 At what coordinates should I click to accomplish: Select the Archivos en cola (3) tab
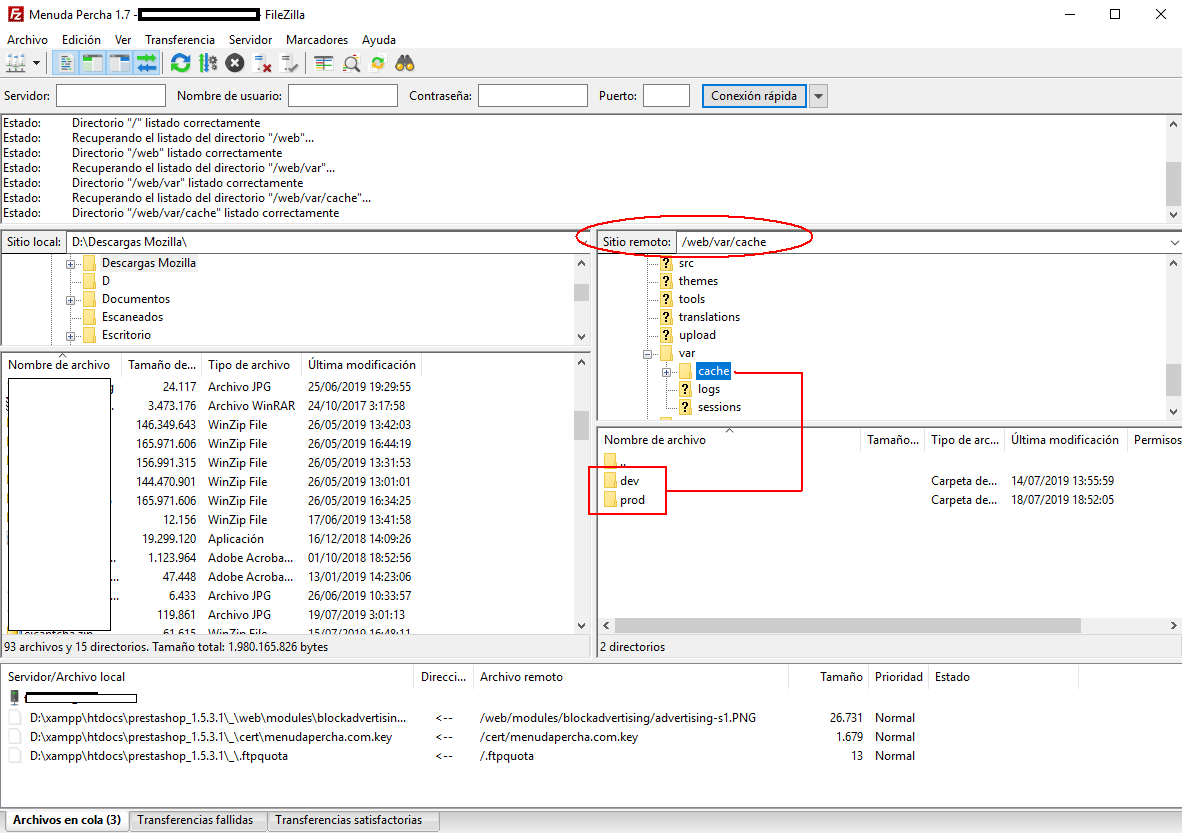click(66, 820)
